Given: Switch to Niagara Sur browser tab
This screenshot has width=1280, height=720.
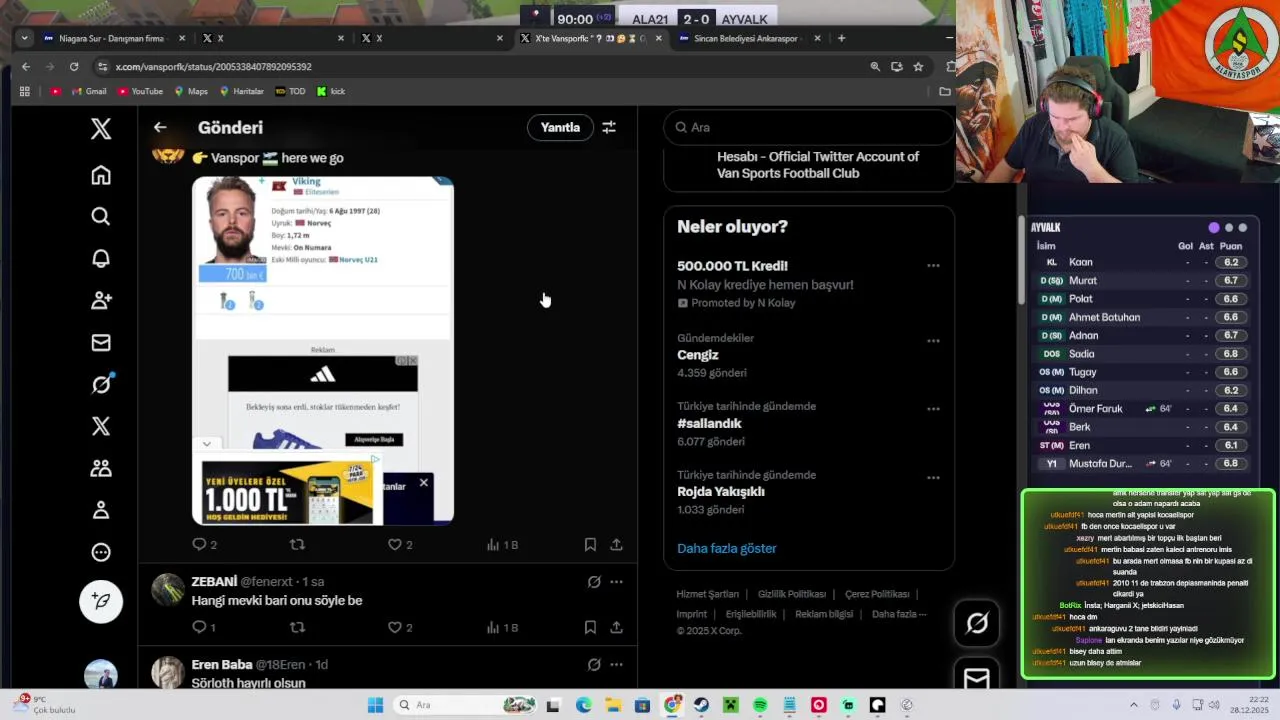Looking at the screenshot, I should pos(112,38).
